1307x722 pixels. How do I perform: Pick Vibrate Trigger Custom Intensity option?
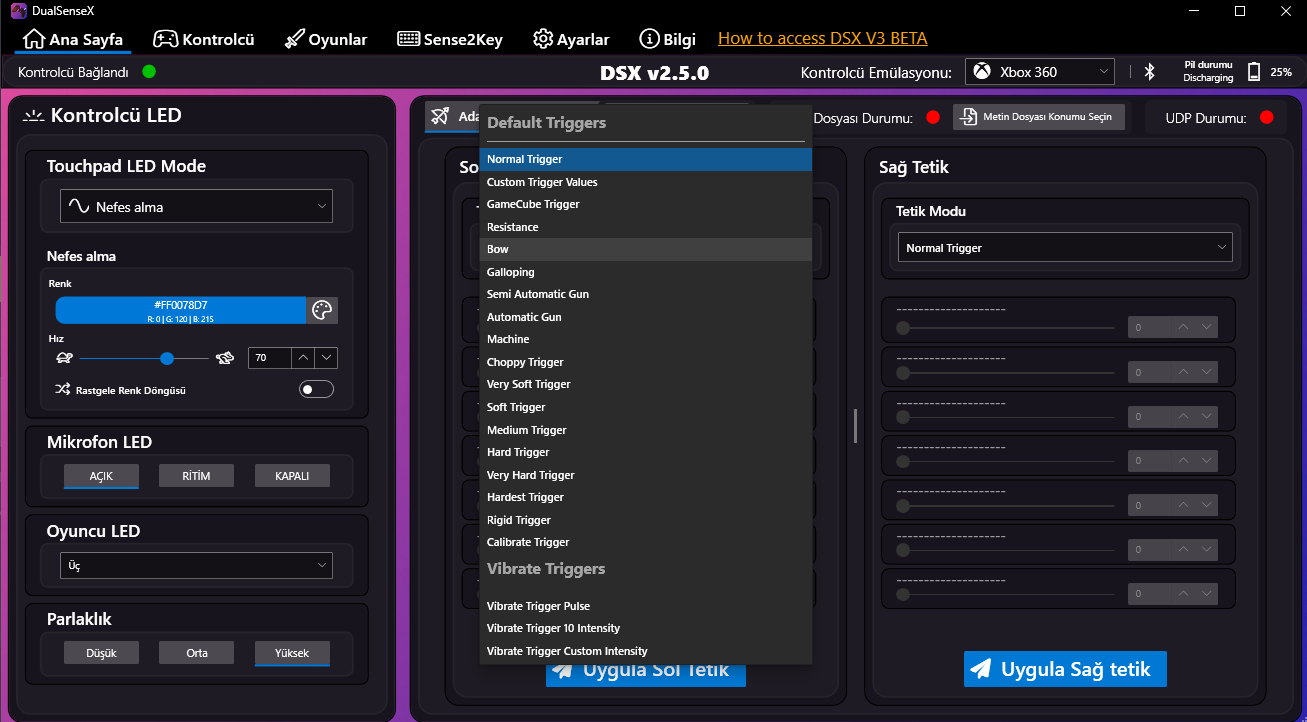click(645, 651)
